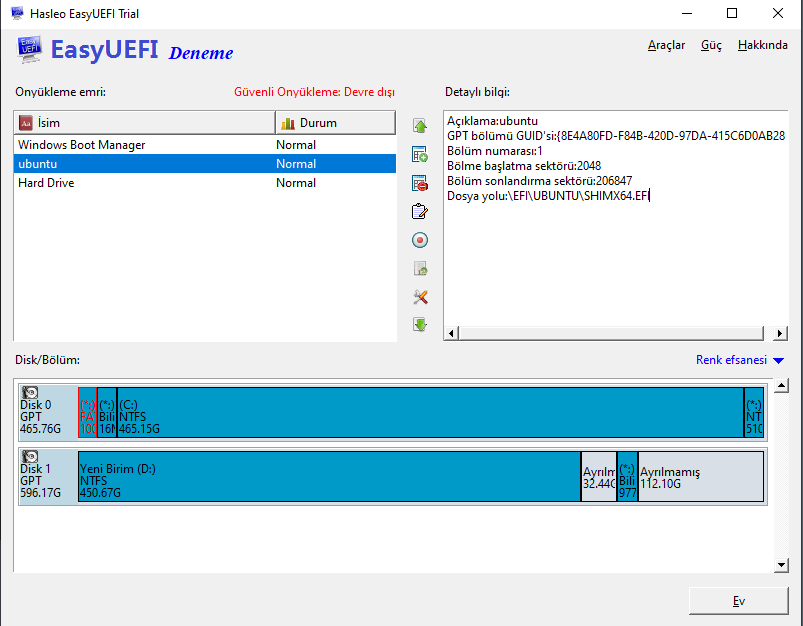This screenshot has width=803, height=626.
Task: Click the disk list scroll-down arrow
Action: [781, 565]
